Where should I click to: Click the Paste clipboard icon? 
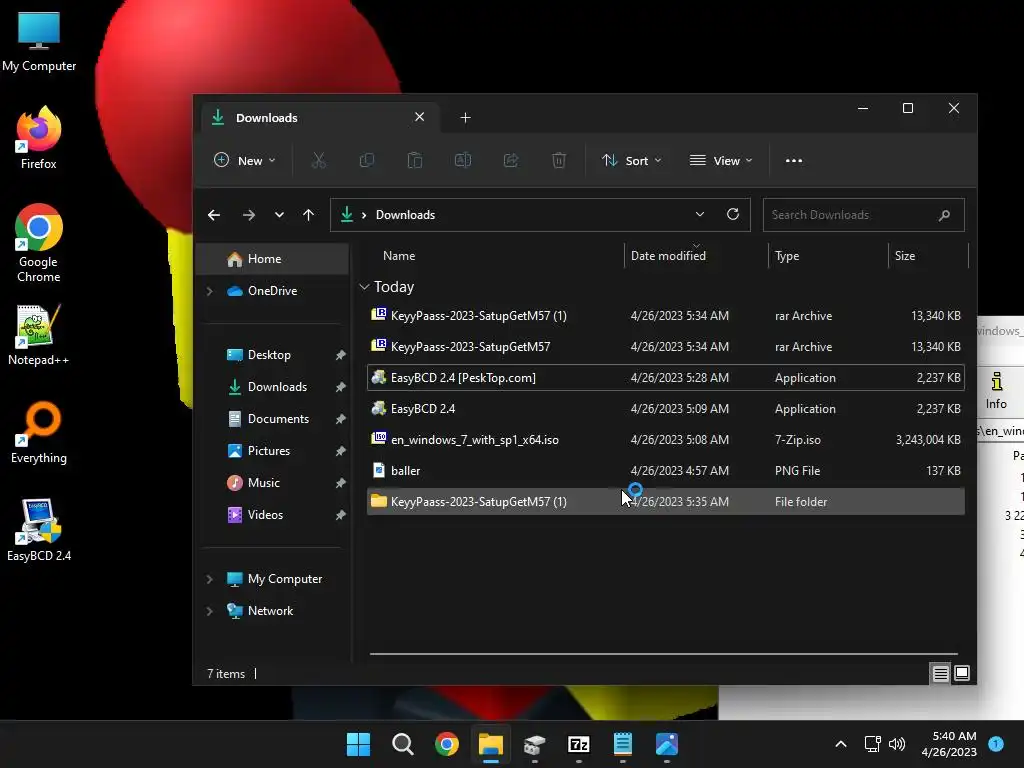pos(415,161)
